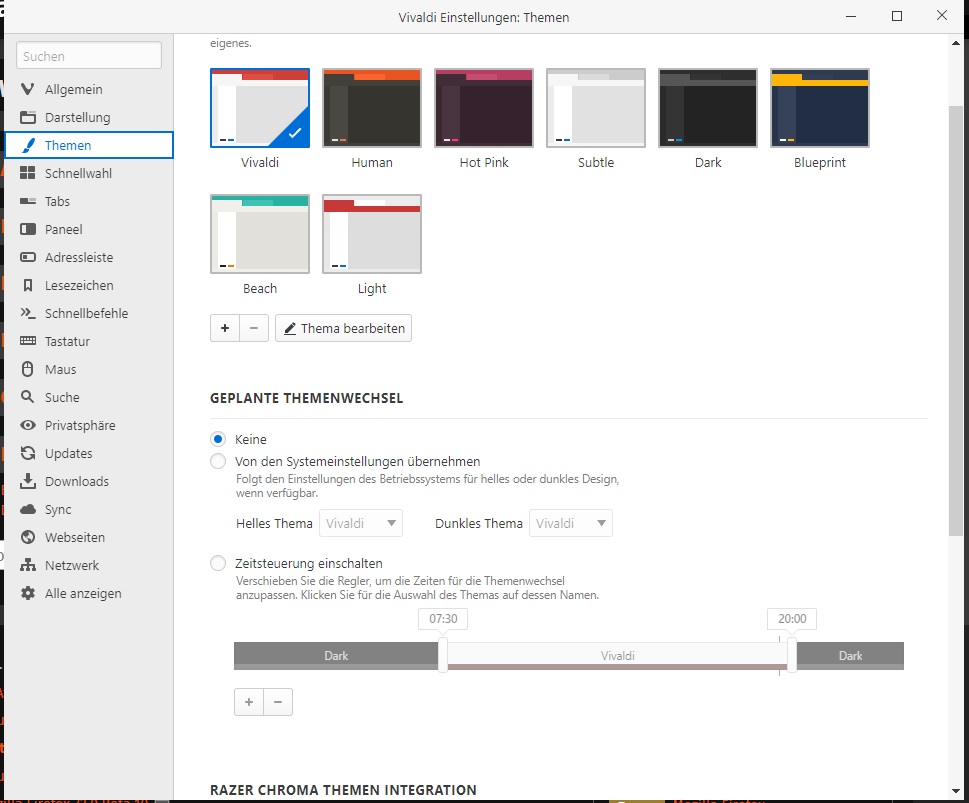The image size is (969, 803).
Task: Click the Tabs icon in sidebar
Action: click(28, 201)
